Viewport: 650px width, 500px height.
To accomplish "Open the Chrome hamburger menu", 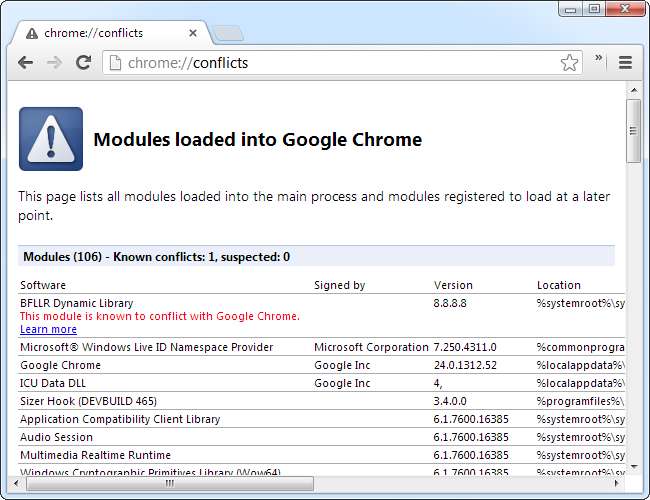I will click(625, 63).
